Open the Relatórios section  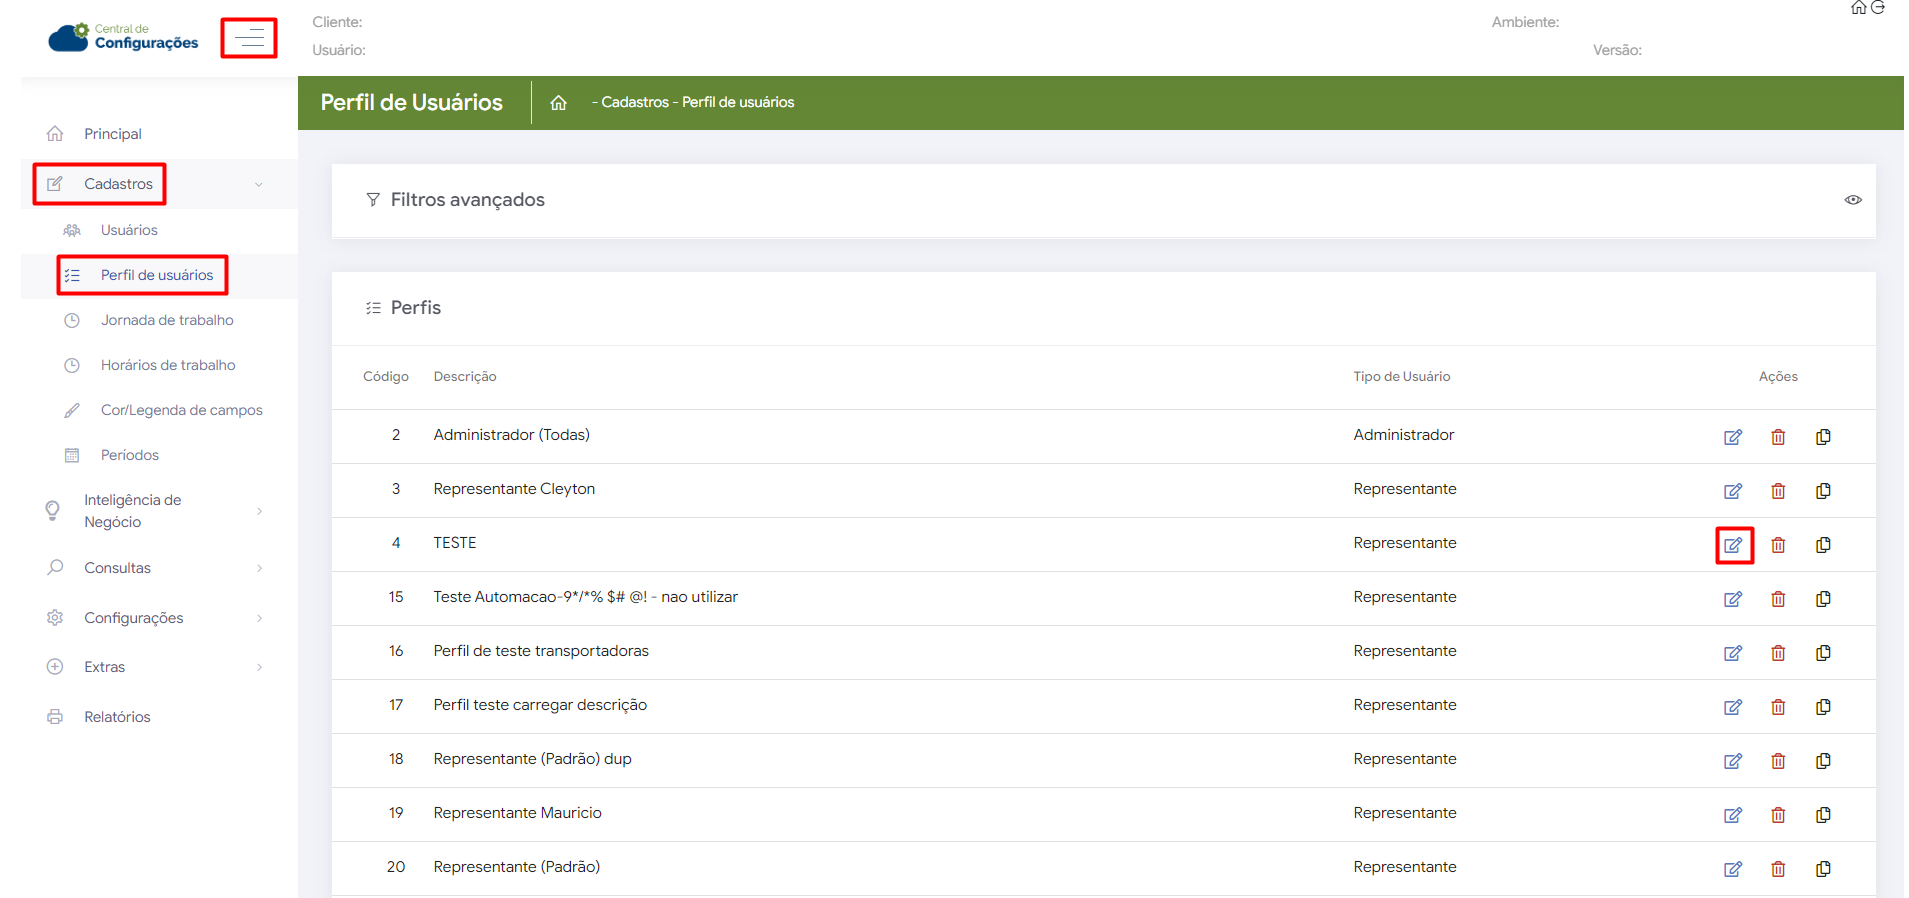pos(117,717)
